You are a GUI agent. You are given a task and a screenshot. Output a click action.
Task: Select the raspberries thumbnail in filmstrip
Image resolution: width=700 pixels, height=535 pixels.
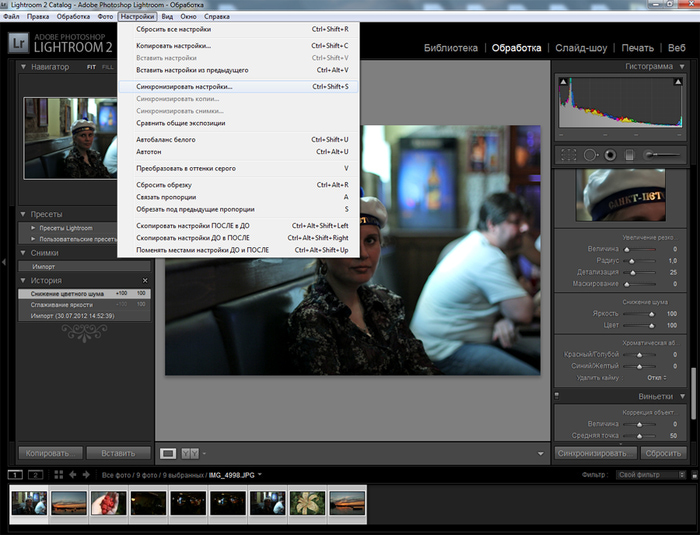pos(108,503)
